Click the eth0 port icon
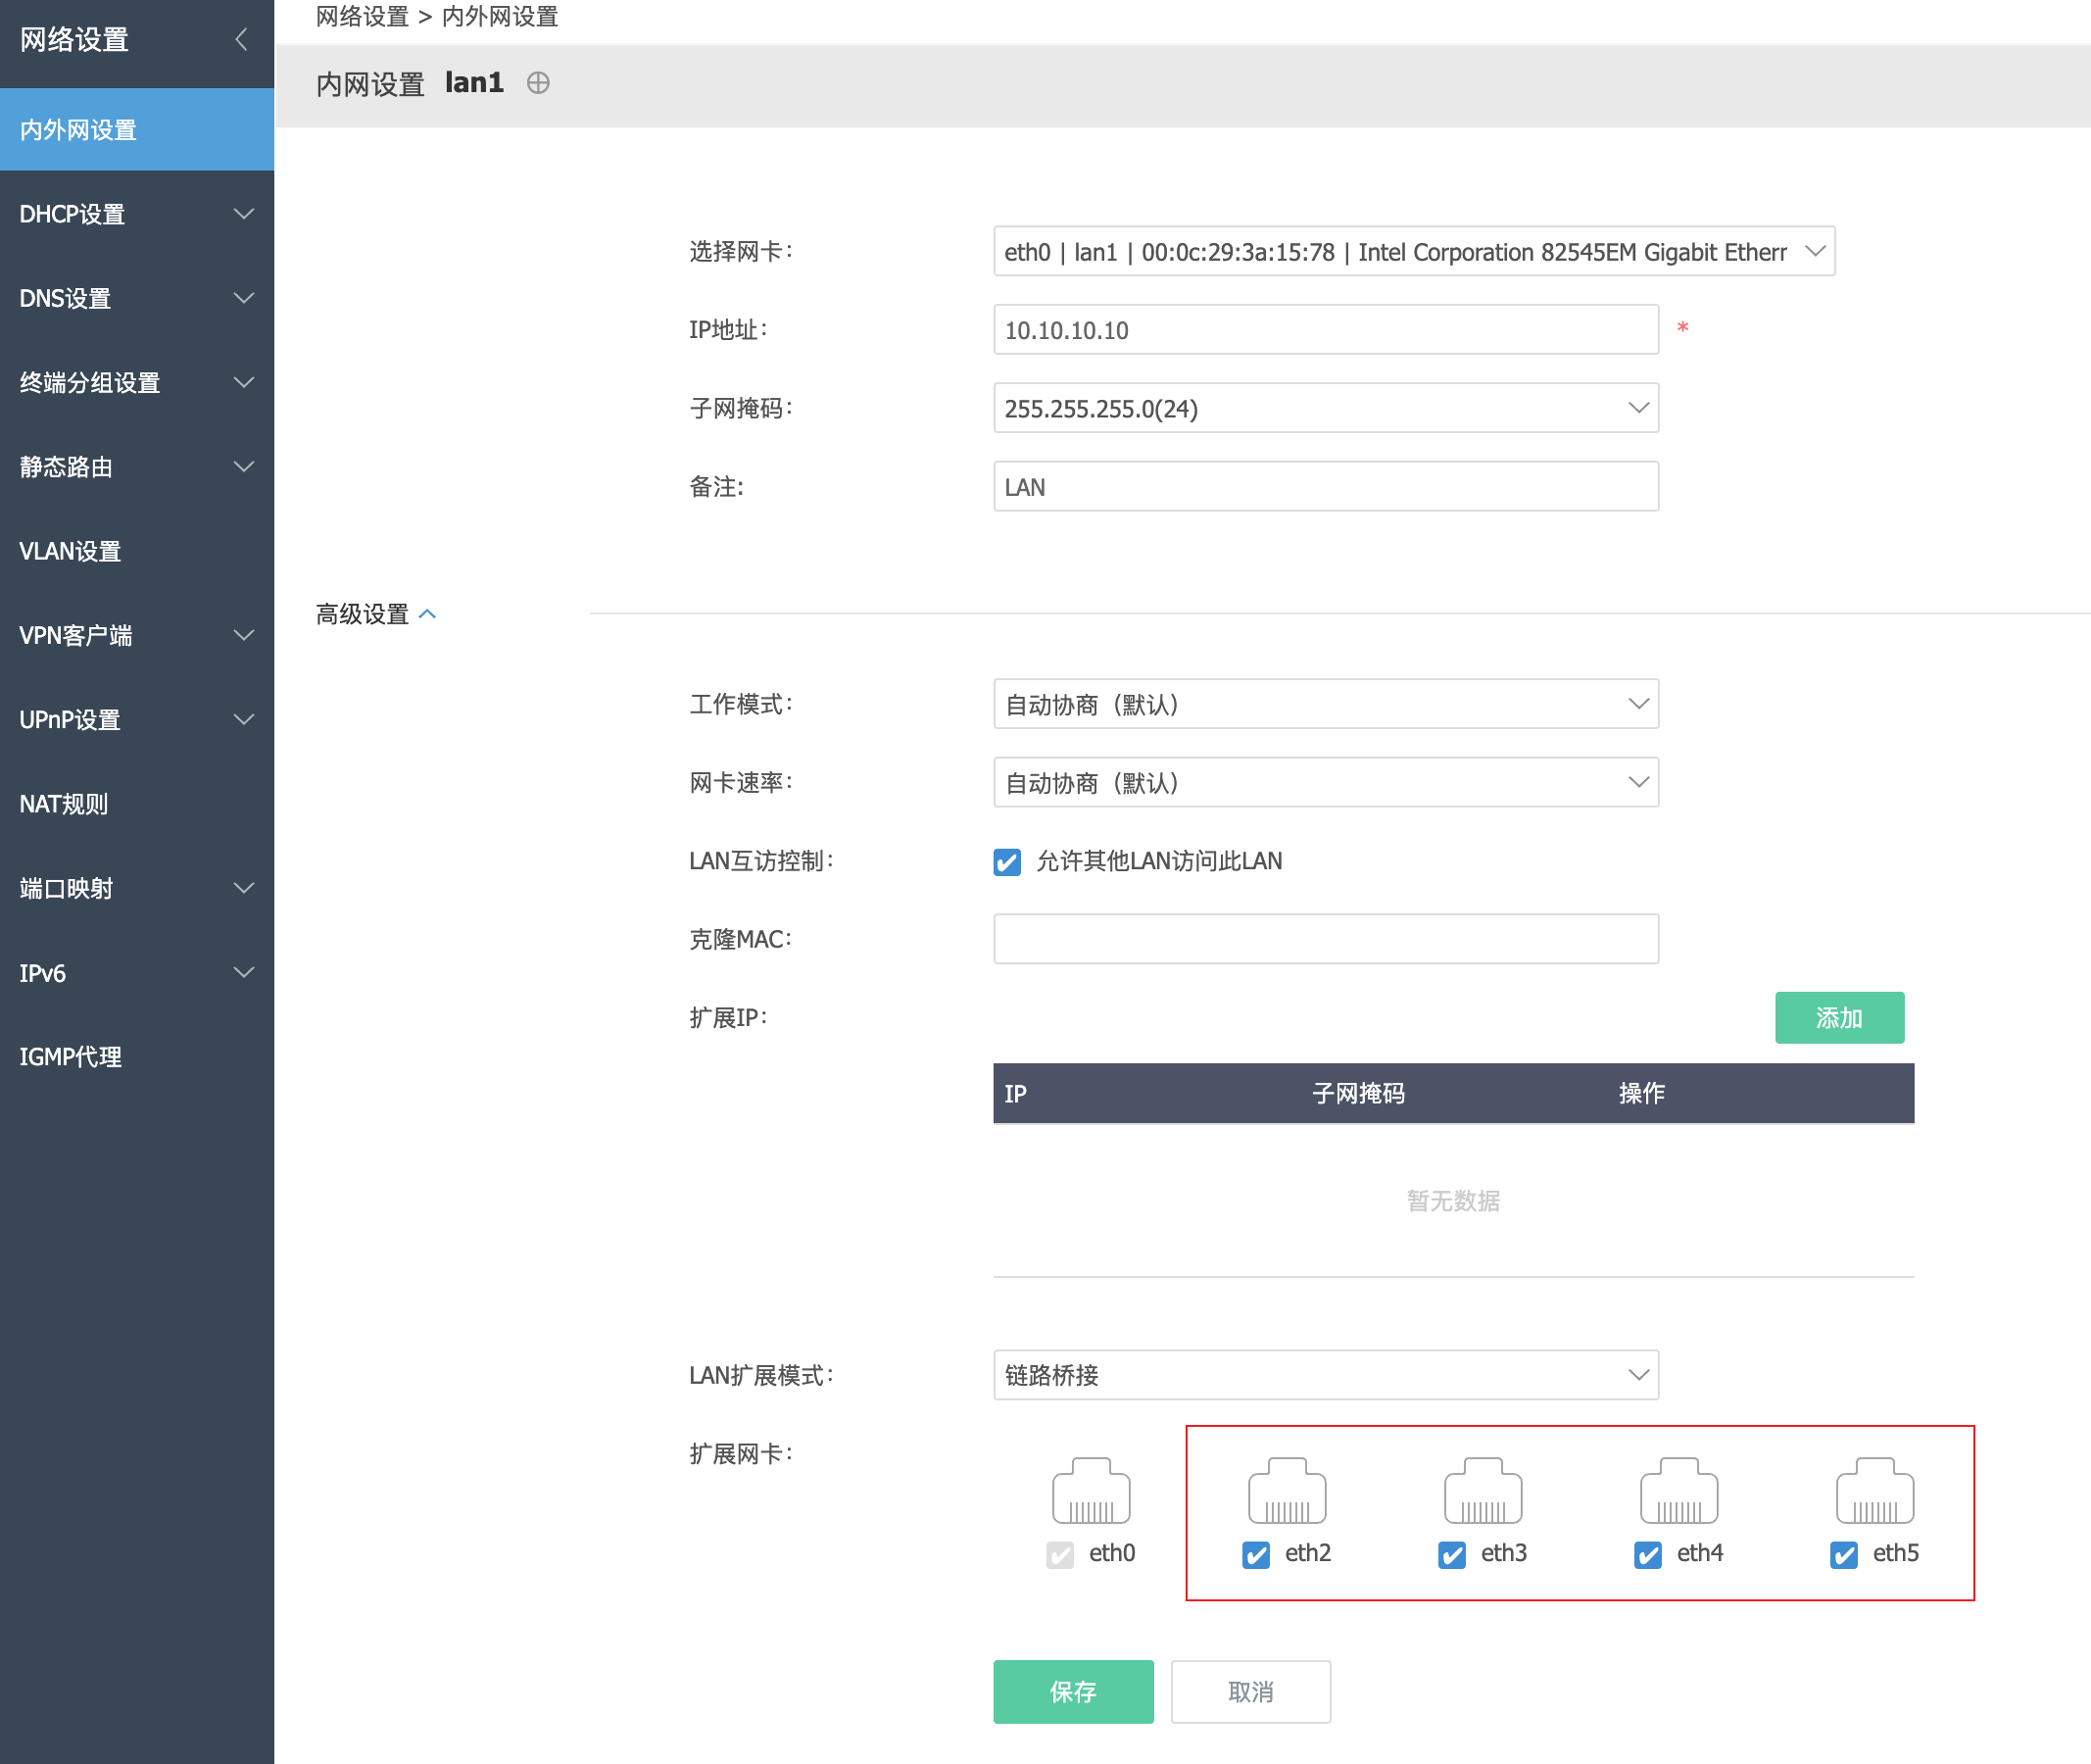This screenshot has width=2091, height=1764. [1090, 1490]
